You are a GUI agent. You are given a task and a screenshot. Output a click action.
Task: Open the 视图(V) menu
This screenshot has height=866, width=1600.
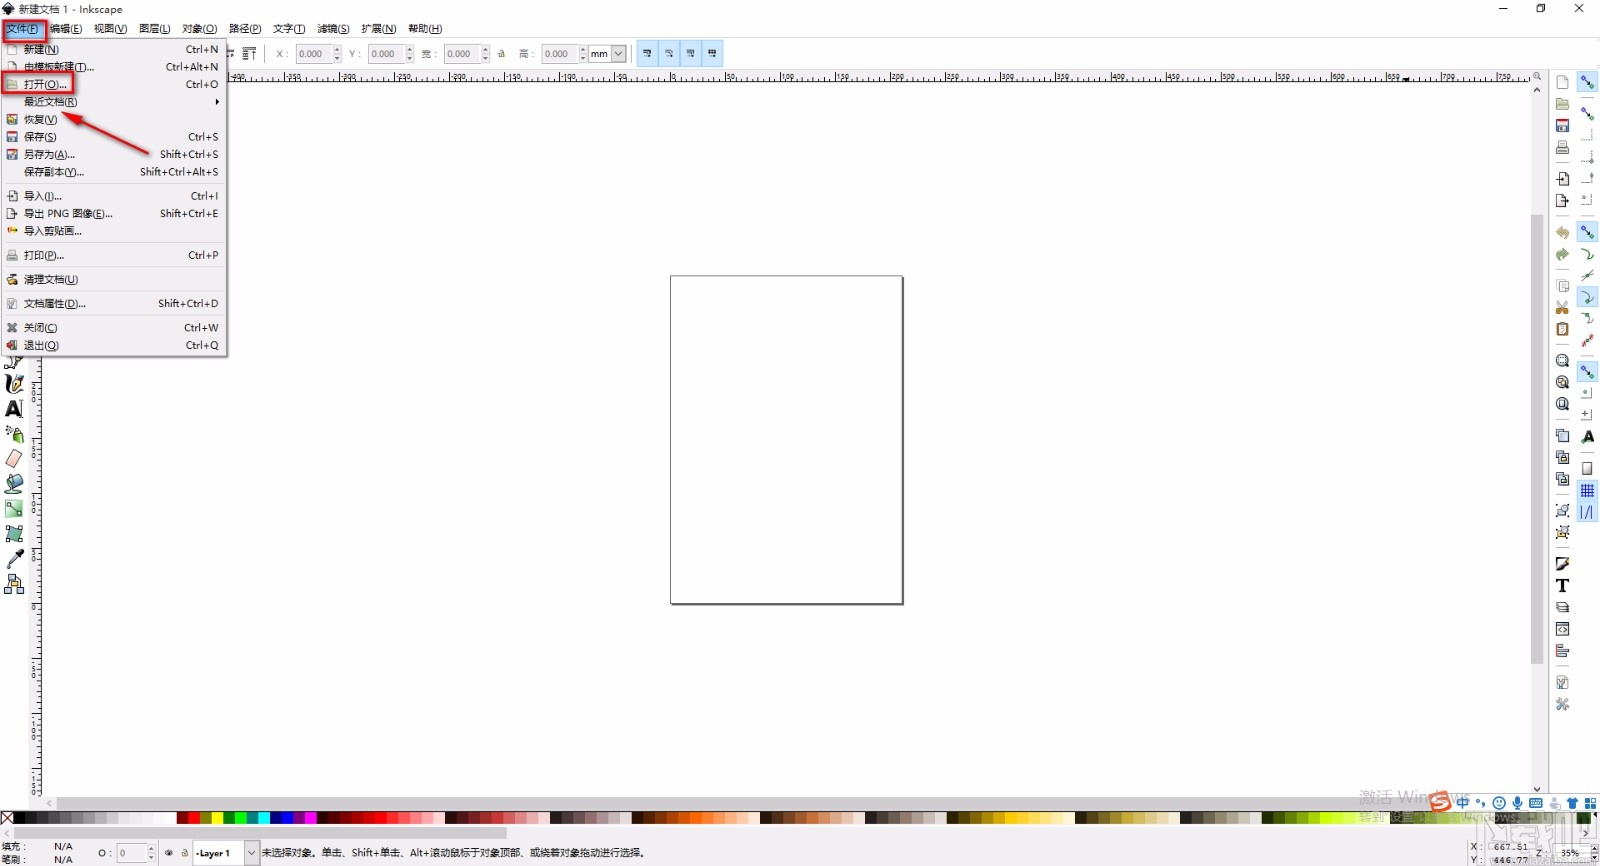(110, 29)
